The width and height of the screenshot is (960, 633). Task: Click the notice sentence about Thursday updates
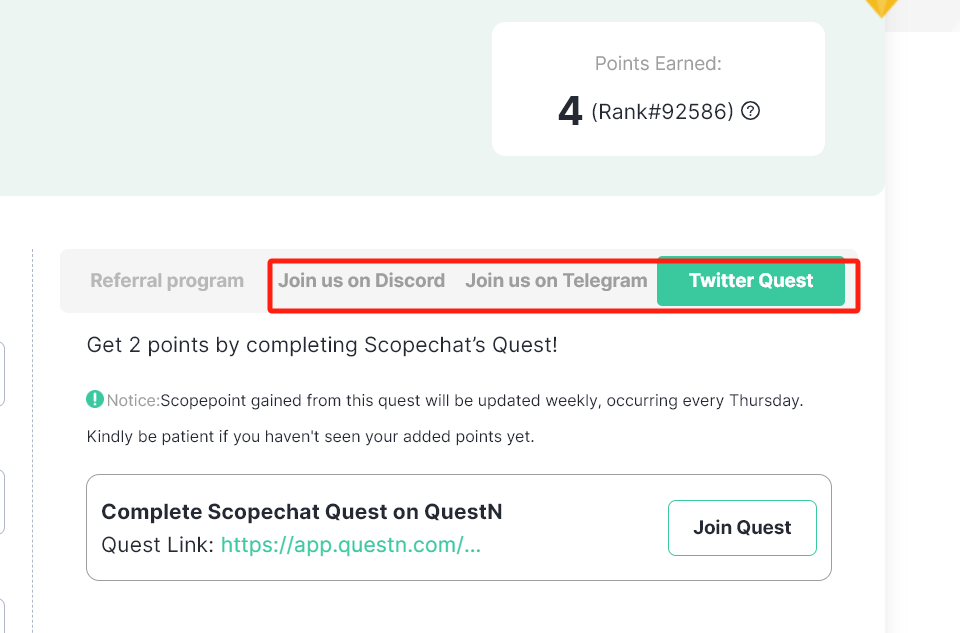(481, 400)
